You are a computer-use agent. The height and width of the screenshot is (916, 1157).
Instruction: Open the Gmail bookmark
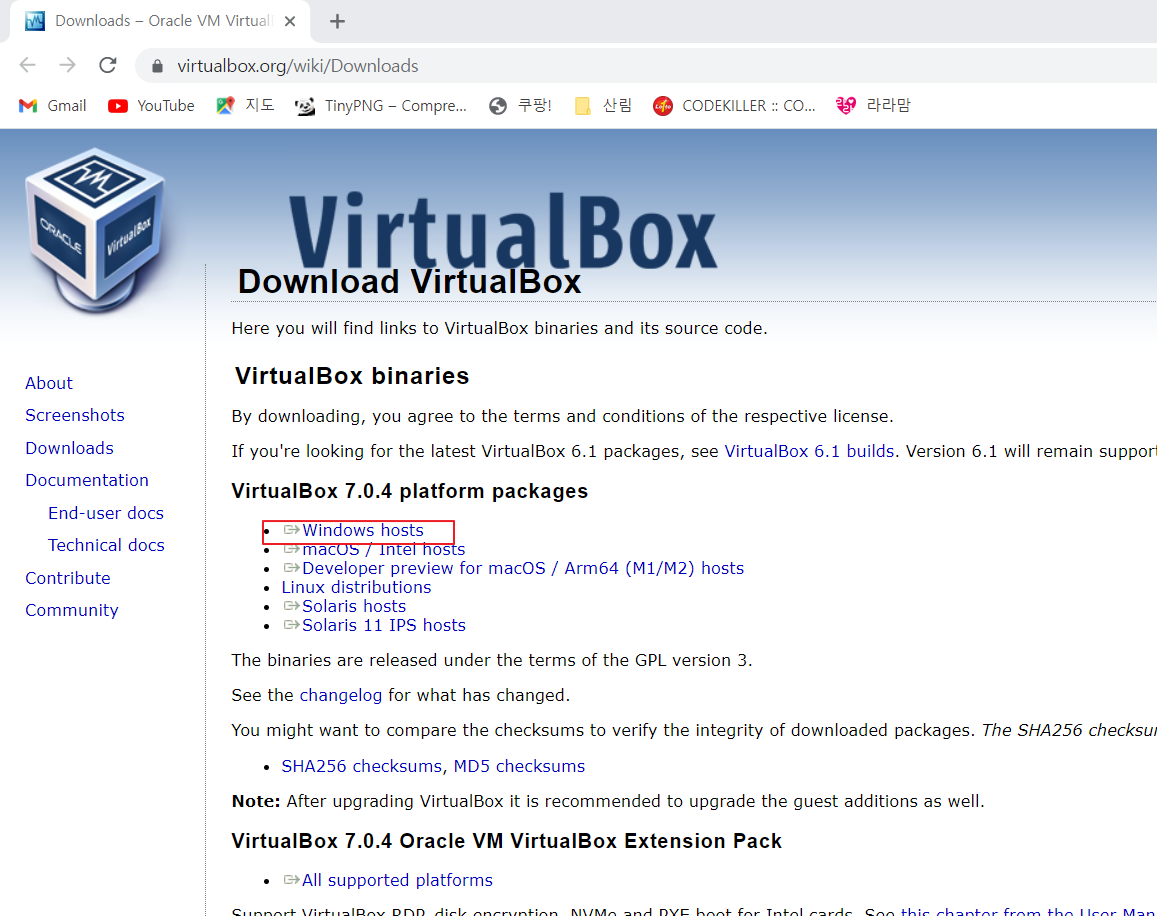[x=52, y=106]
